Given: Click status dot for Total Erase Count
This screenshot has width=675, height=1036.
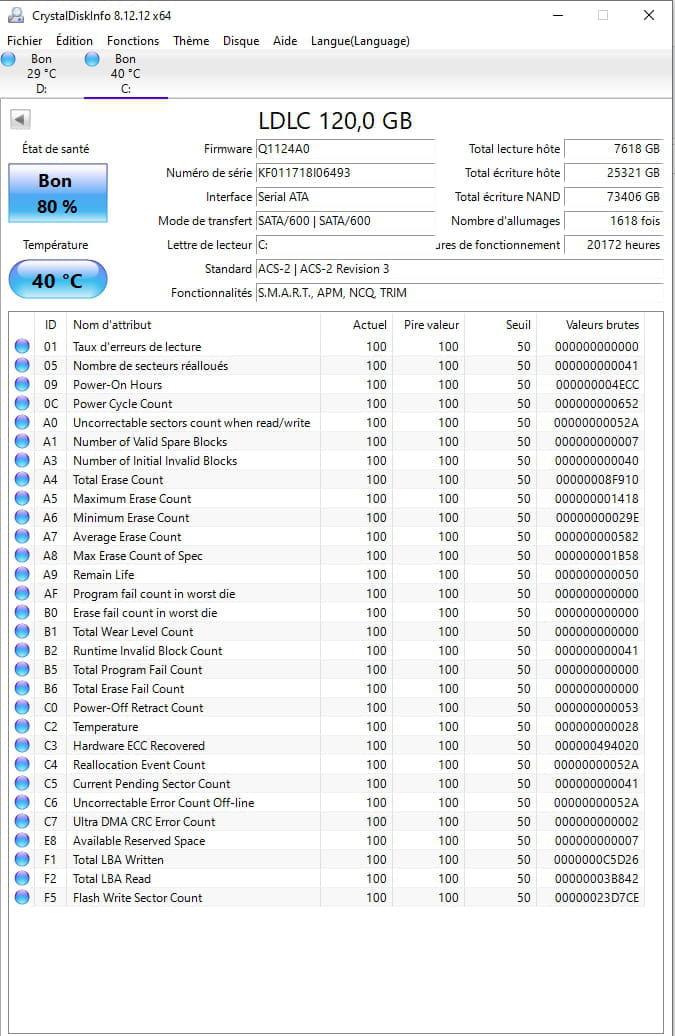Looking at the screenshot, I should tap(22, 480).
